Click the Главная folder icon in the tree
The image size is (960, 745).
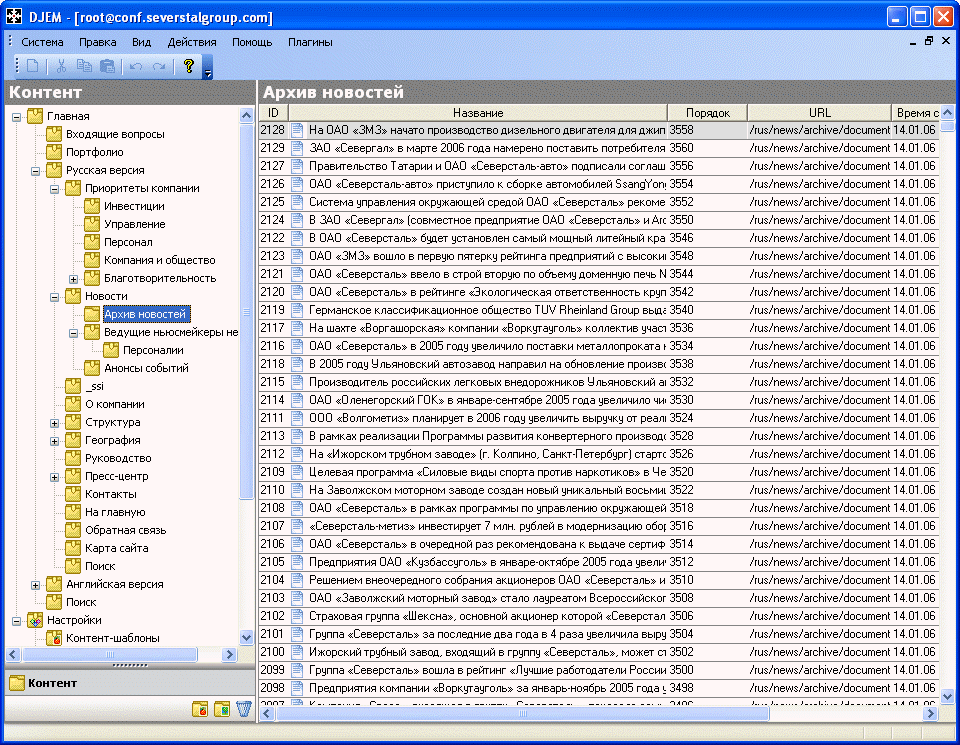click(35, 116)
